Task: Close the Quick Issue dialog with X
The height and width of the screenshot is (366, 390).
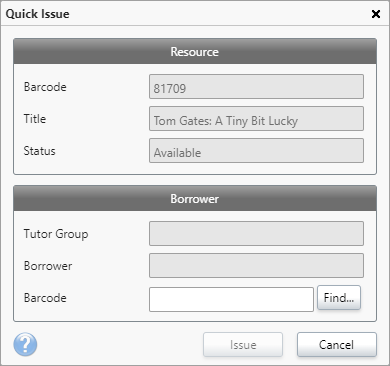Action: [376, 14]
